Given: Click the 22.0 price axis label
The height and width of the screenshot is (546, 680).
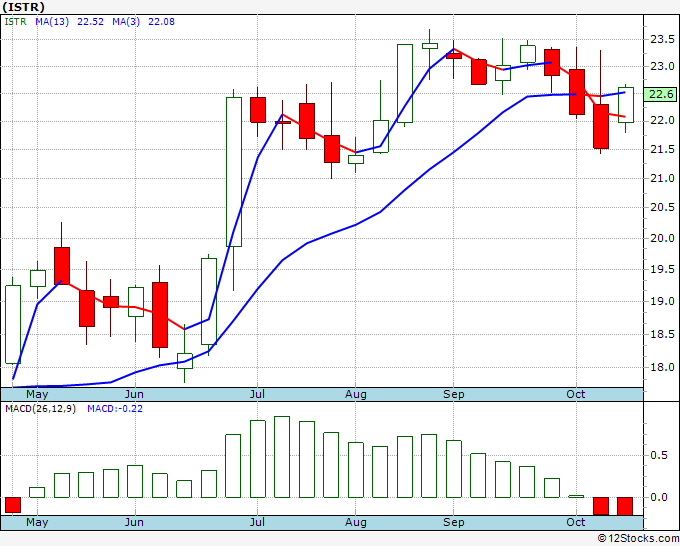Looking at the screenshot, I should [x=662, y=120].
